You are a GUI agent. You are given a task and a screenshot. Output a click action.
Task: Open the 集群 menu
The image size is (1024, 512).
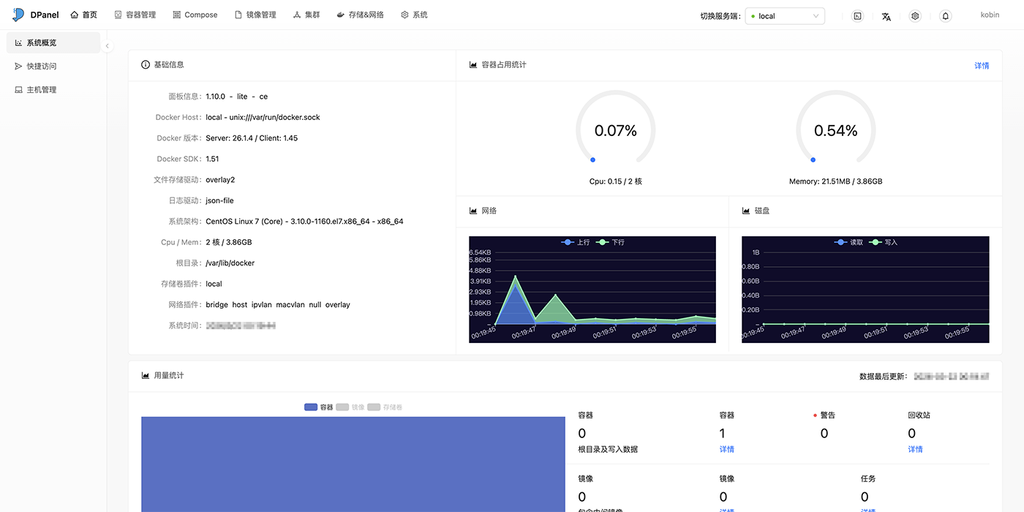click(x=306, y=14)
